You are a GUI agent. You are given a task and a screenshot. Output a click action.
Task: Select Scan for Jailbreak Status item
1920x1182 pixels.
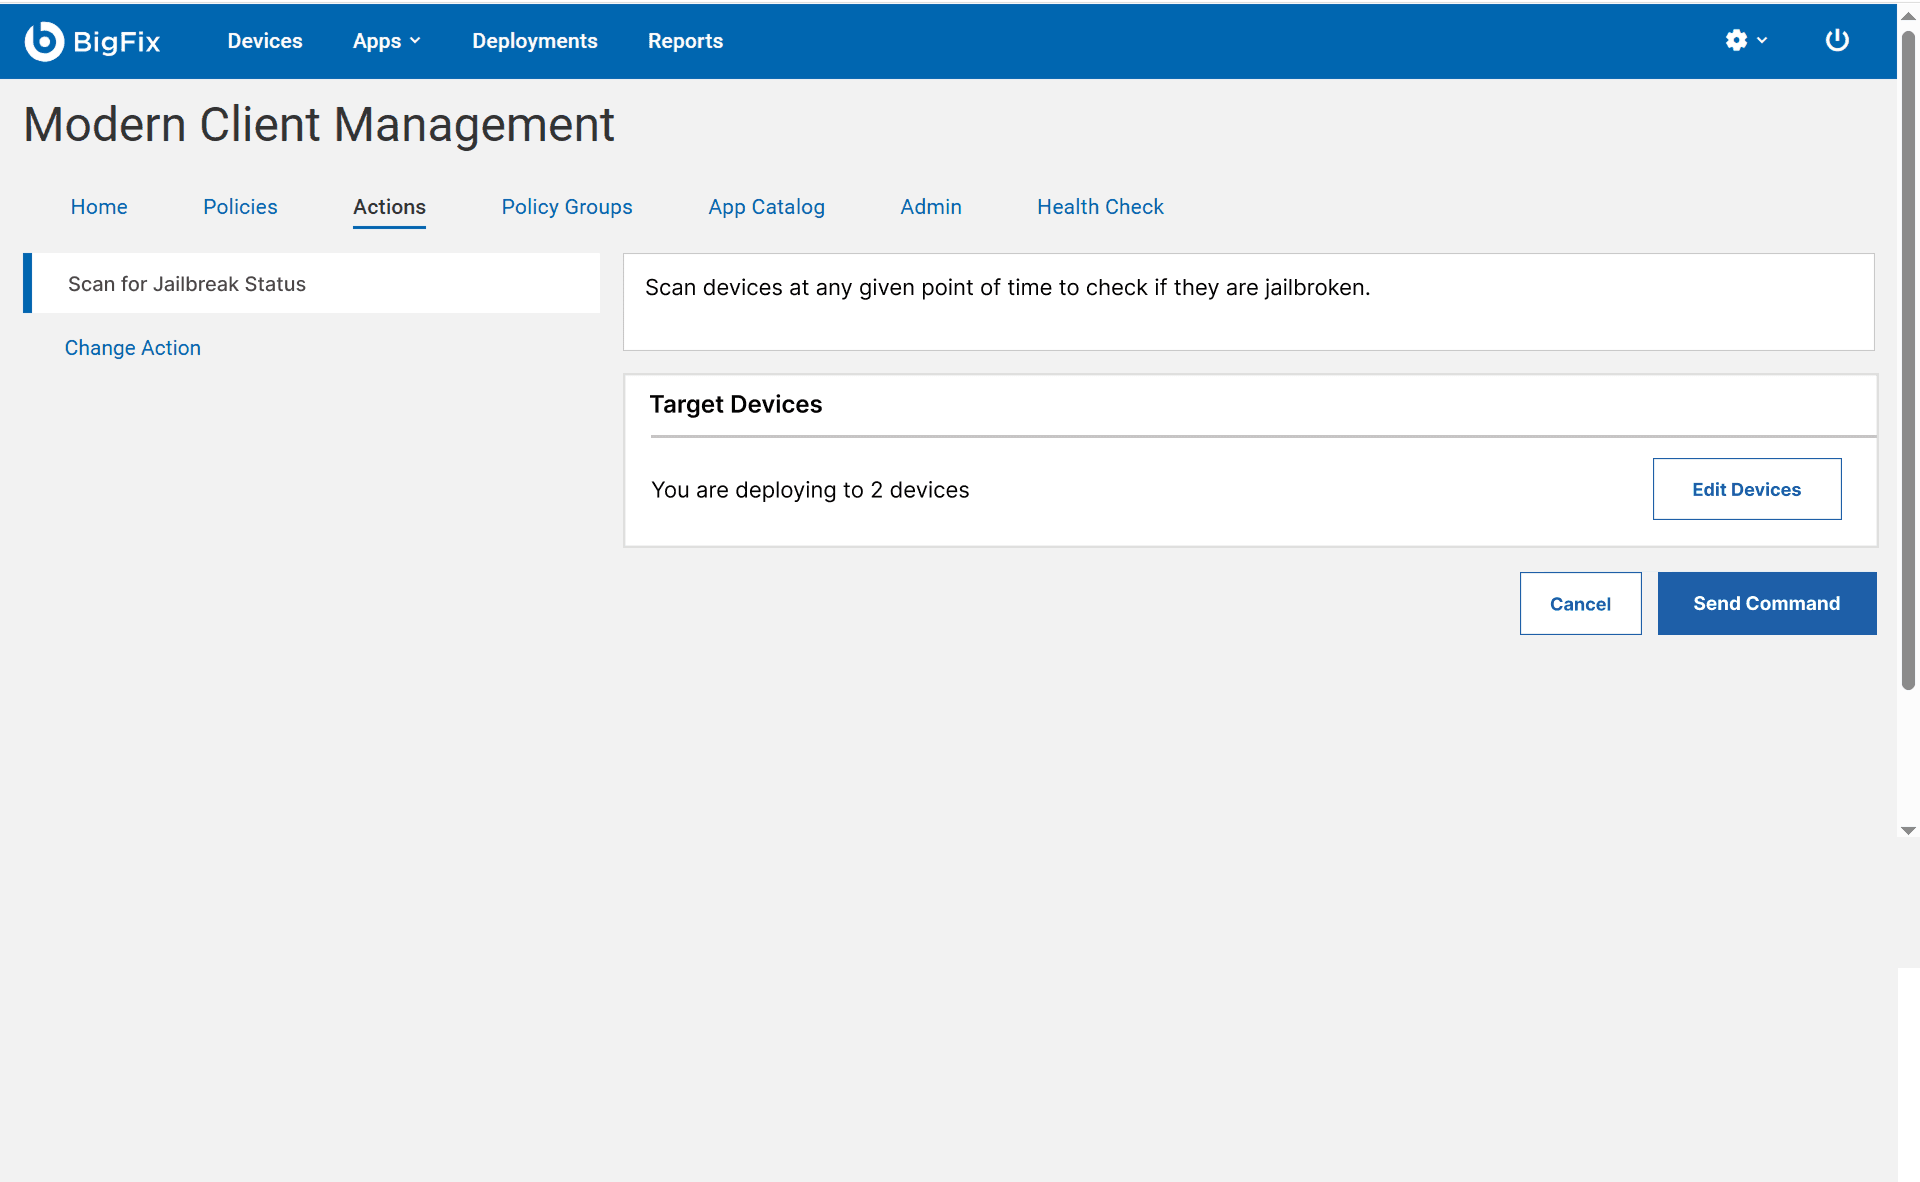312,283
